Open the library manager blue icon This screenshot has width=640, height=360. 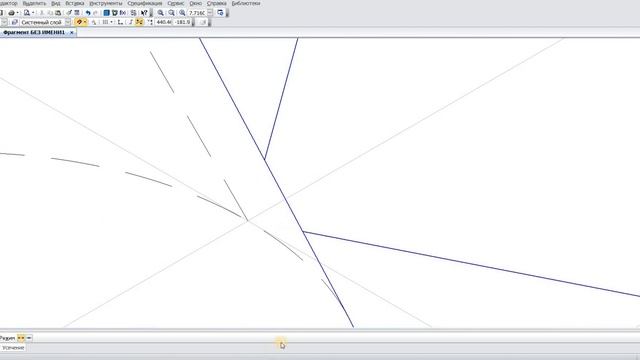click(x=107, y=13)
